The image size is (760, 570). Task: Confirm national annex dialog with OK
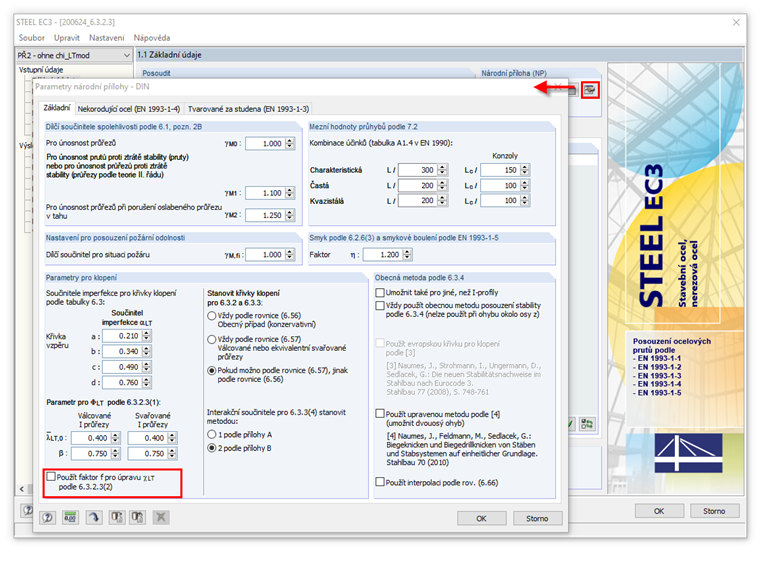[481, 518]
